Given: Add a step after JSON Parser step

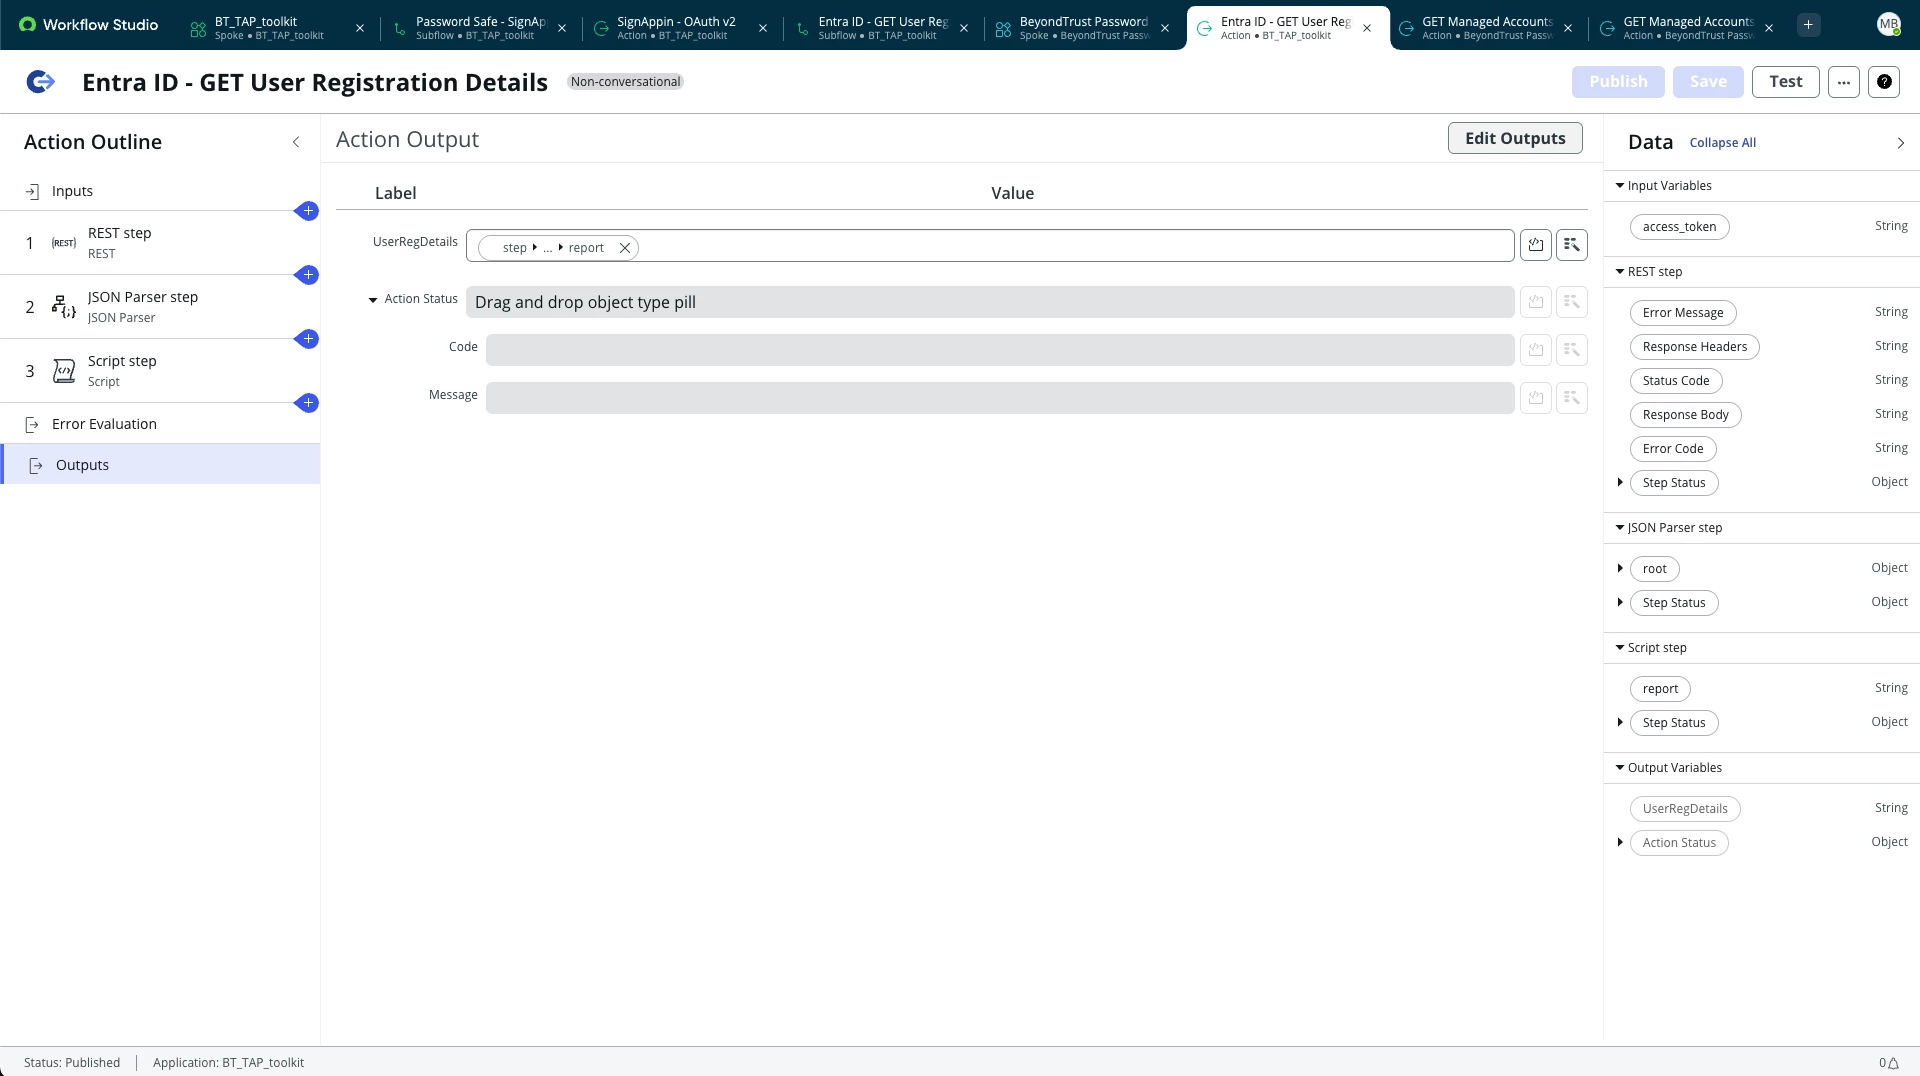Looking at the screenshot, I should click(308, 339).
